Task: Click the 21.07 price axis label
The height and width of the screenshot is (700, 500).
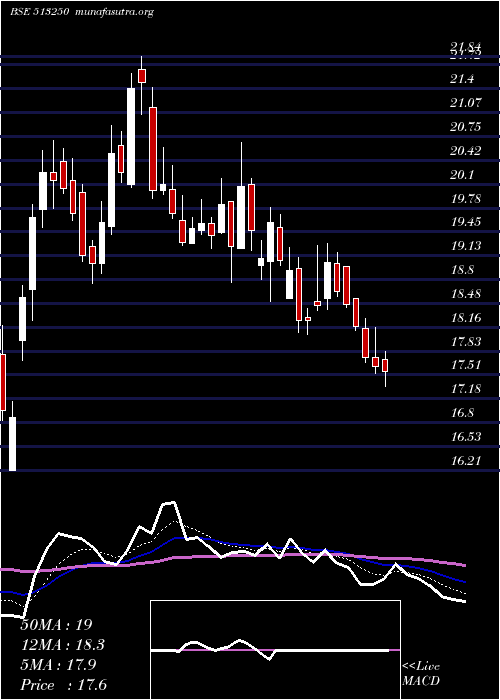Action: tap(466, 103)
